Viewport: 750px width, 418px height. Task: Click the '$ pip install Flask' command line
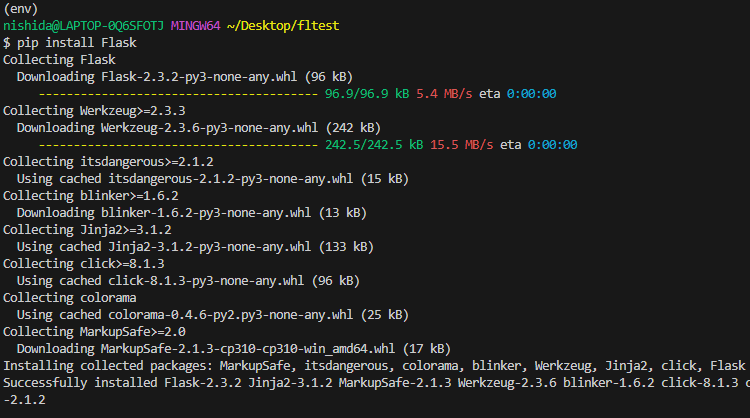pos(70,43)
